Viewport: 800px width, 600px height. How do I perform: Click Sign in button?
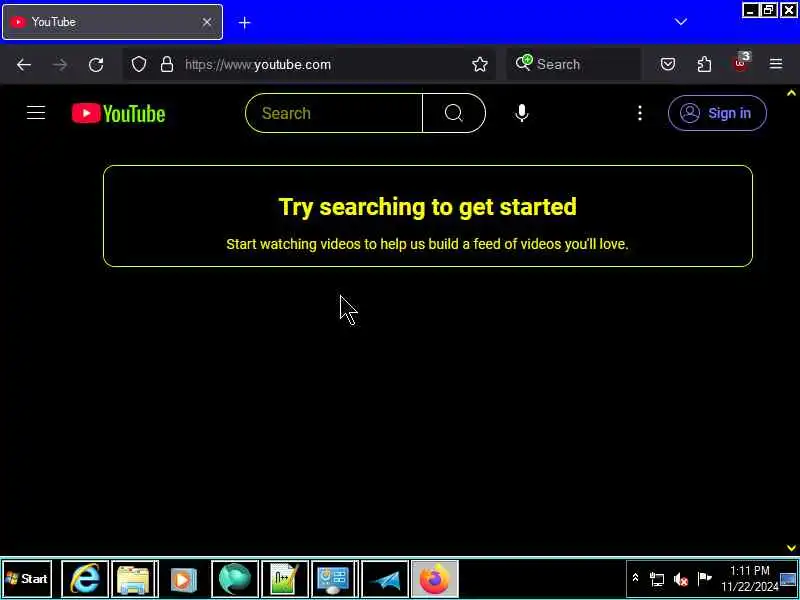pyautogui.click(x=717, y=113)
